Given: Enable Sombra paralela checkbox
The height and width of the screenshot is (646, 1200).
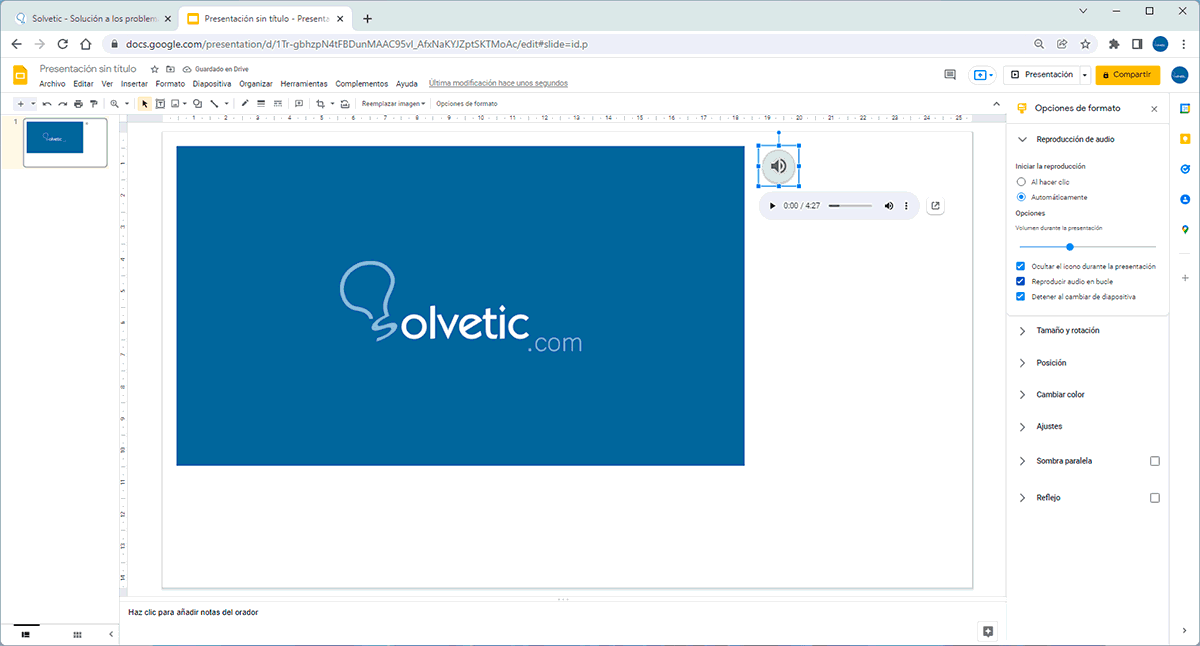Looking at the screenshot, I should coord(1155,461).
